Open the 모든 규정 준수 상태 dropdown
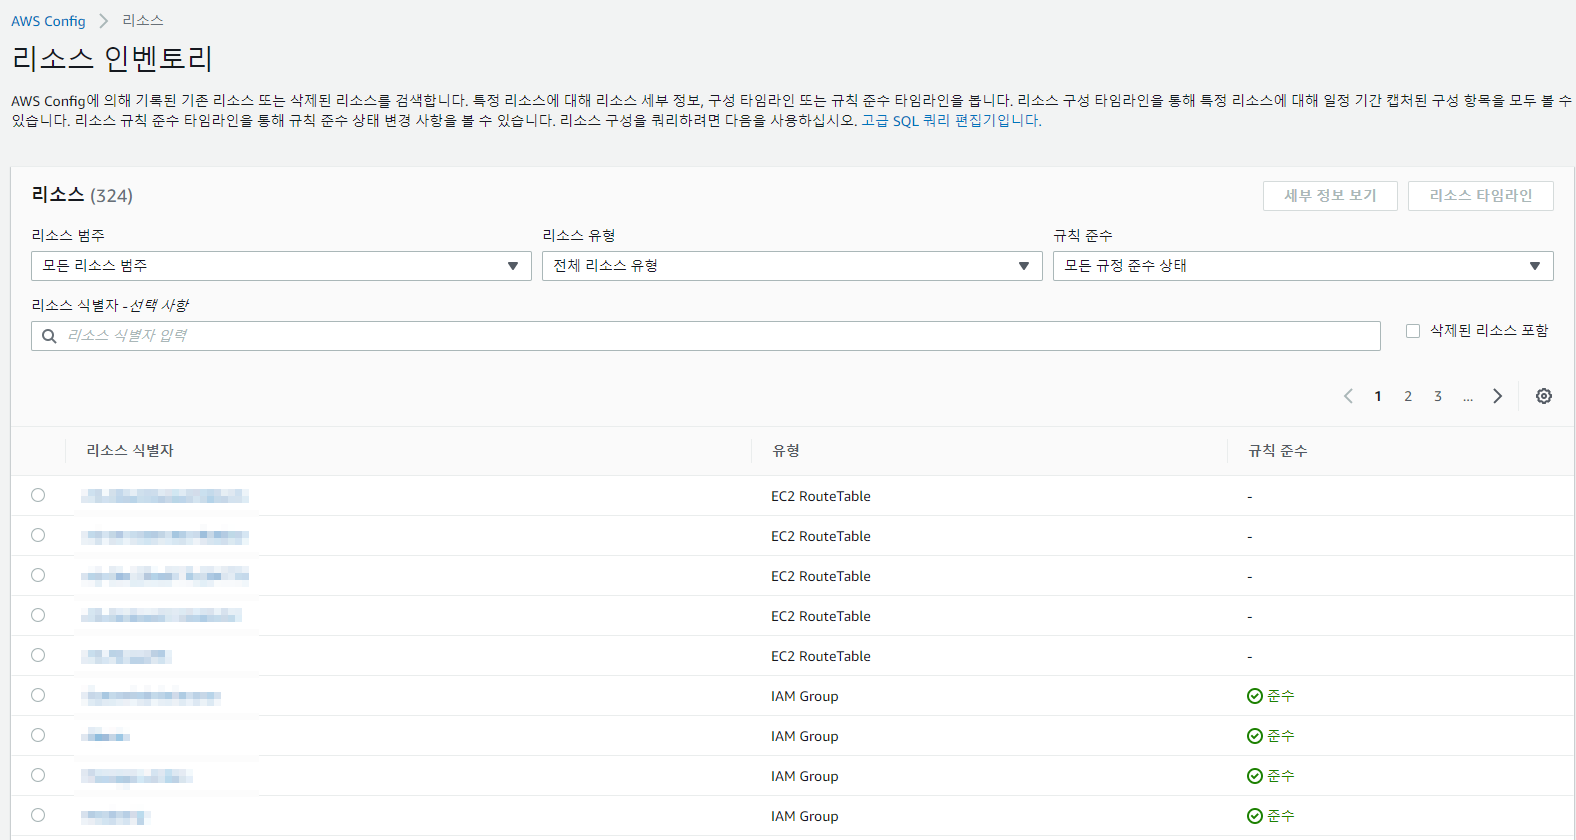This screenshot has height=840, width=1576. (x=1303, y=266)
